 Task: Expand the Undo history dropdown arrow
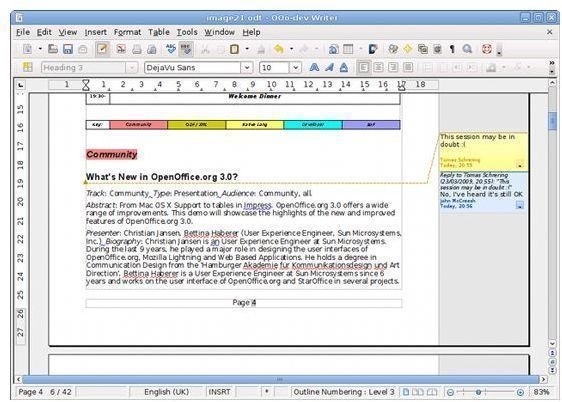coord(291,49)
